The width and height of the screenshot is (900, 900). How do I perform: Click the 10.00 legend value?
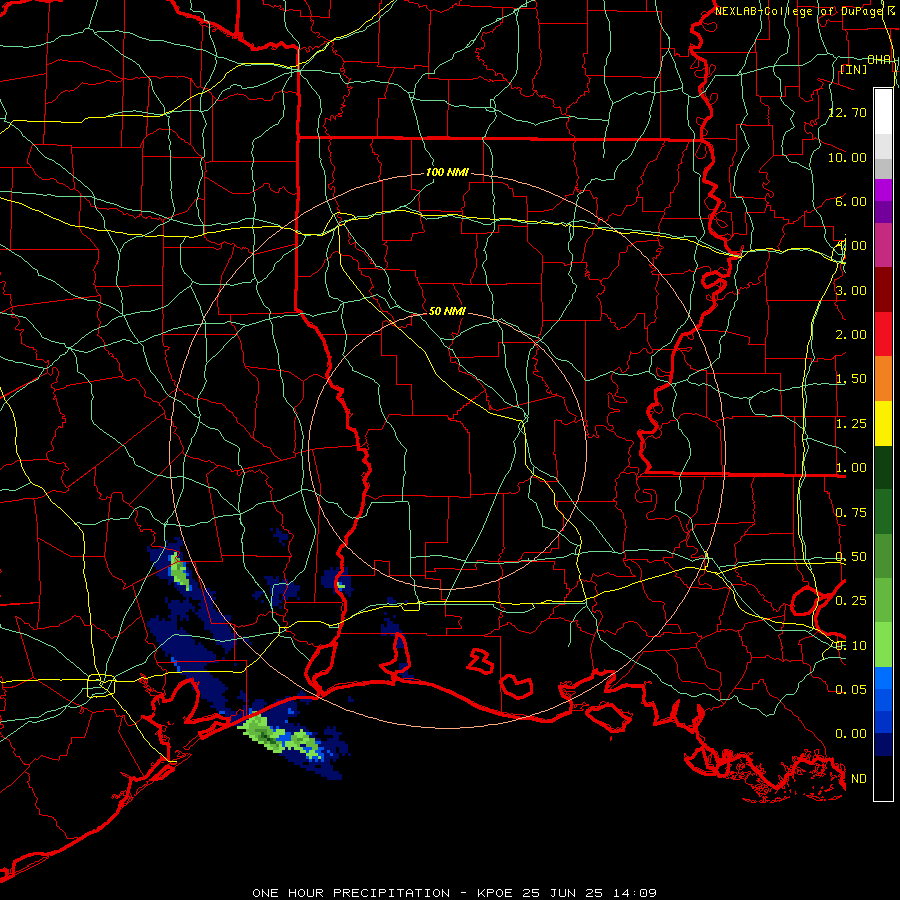848,157
